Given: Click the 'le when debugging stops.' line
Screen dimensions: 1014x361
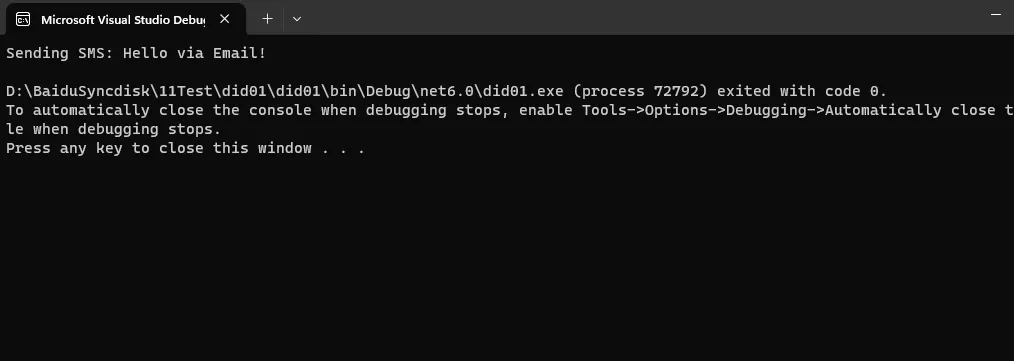Looking at the screenshot, I should pos(114,129).
